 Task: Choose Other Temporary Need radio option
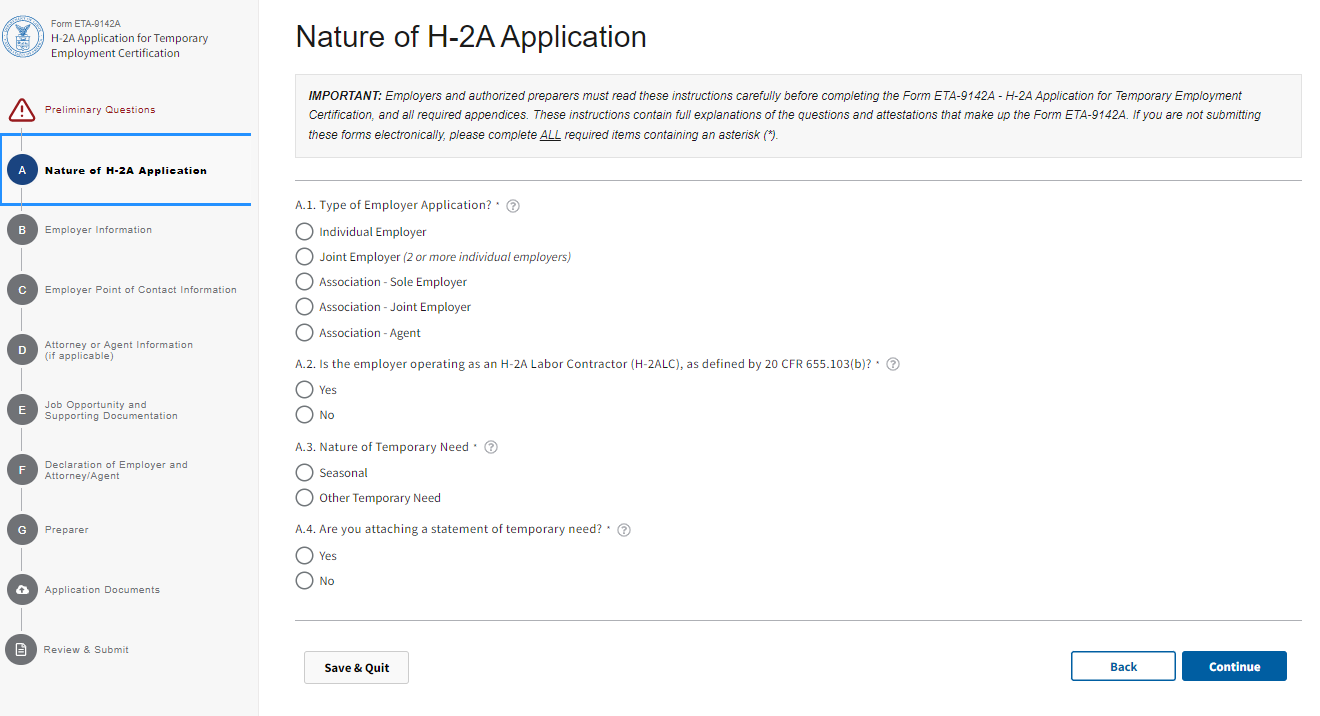pyautogui.click(x=305, y=498)
